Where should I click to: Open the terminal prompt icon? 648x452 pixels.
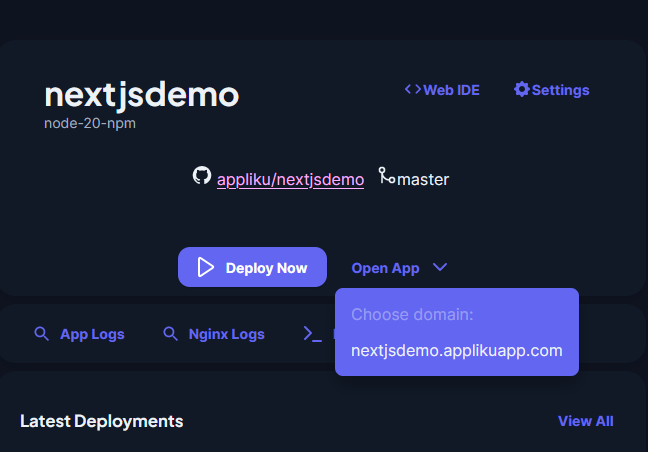pos(312,334)
